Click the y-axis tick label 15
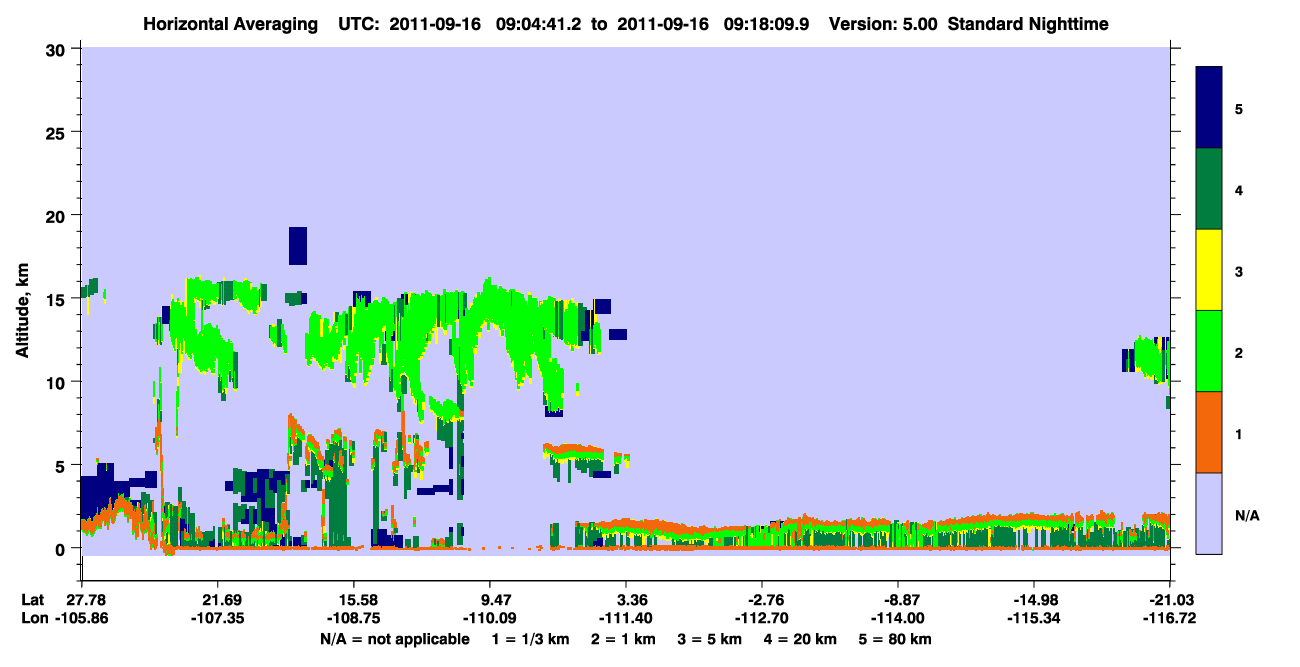 pos(58,299)
